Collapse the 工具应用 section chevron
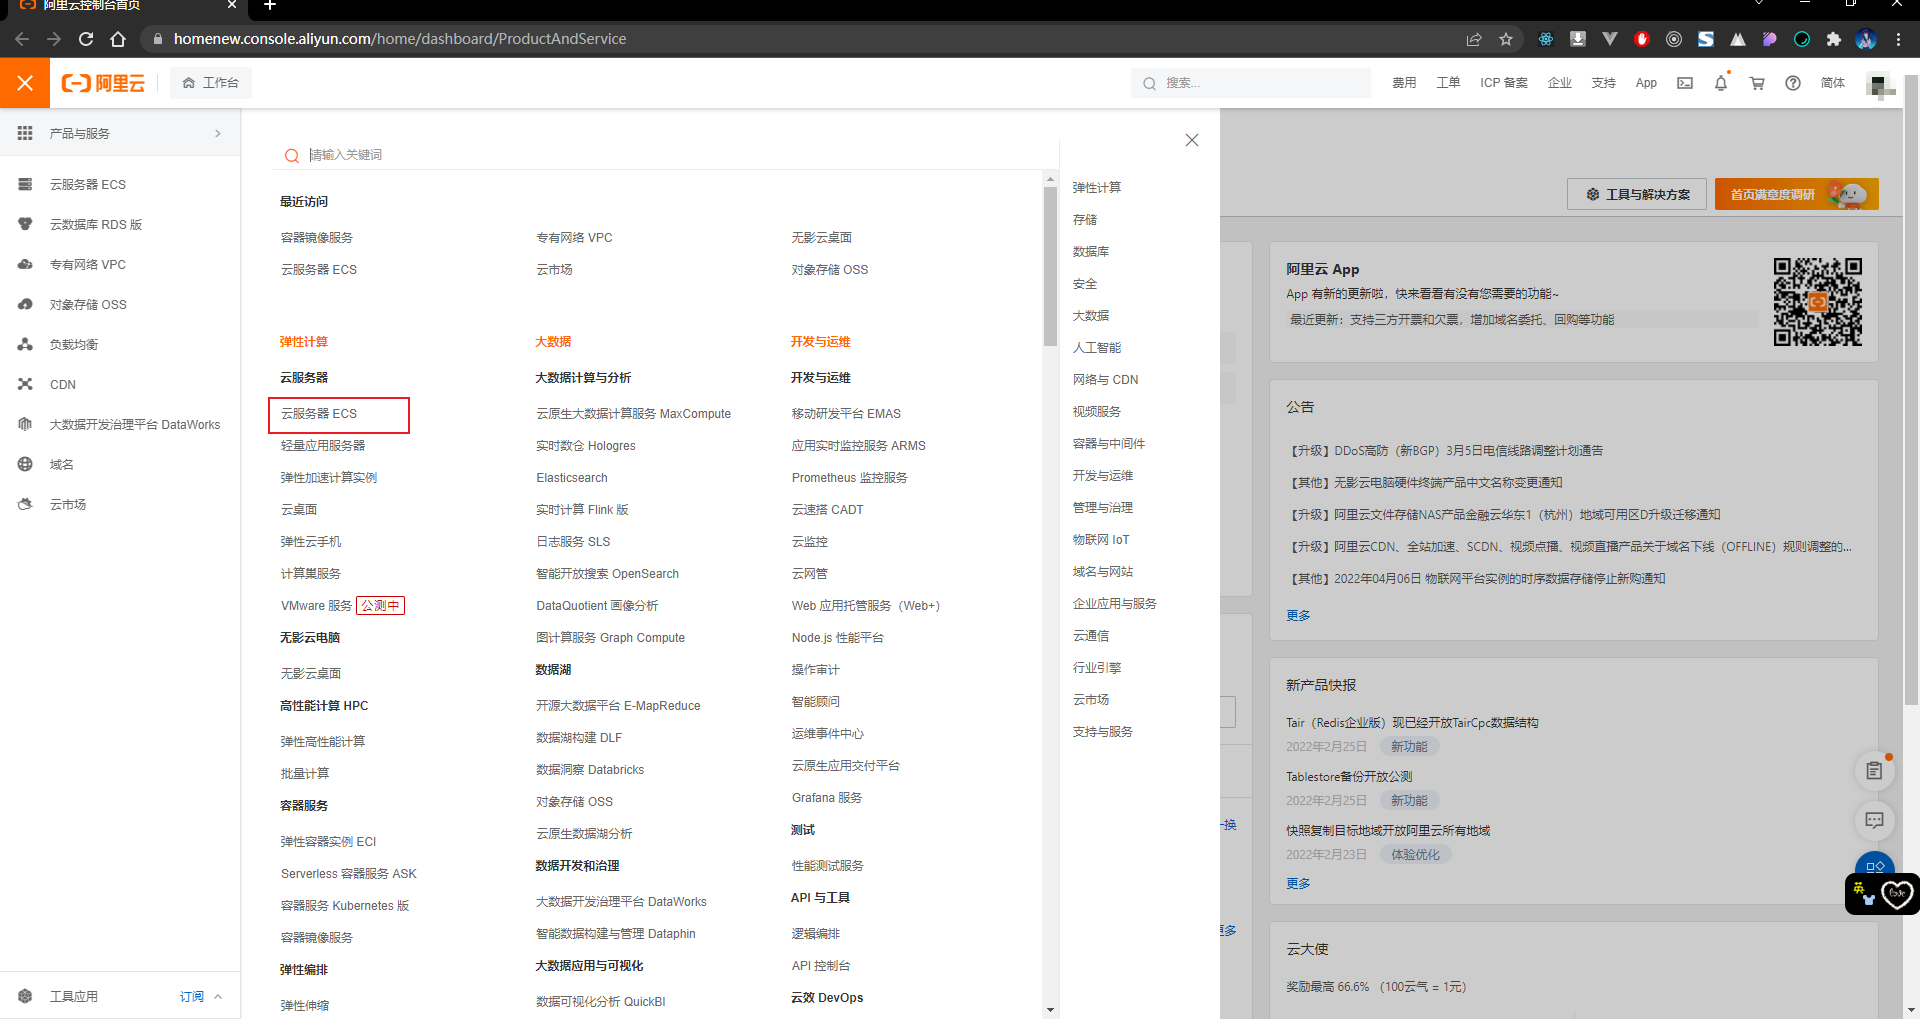The width and height of the screenshot is (1920, 1019). pyautogui.click(x=218, y=996)
